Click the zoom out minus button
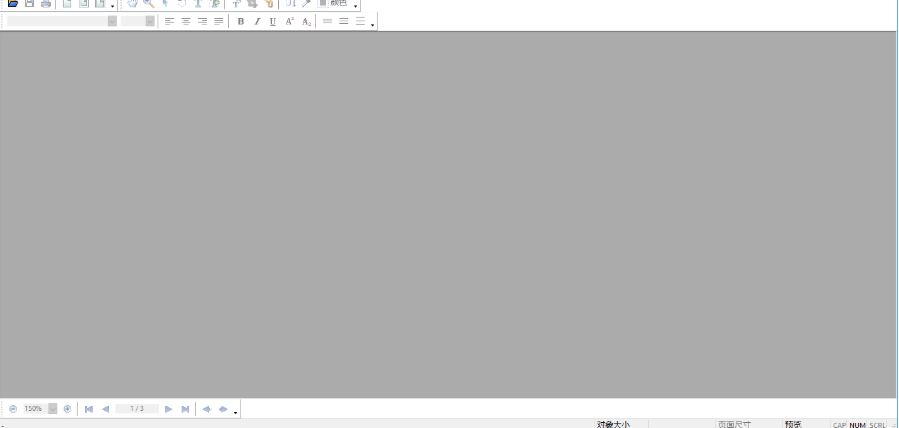The image size is (899, 428). (x=13, y=409)
